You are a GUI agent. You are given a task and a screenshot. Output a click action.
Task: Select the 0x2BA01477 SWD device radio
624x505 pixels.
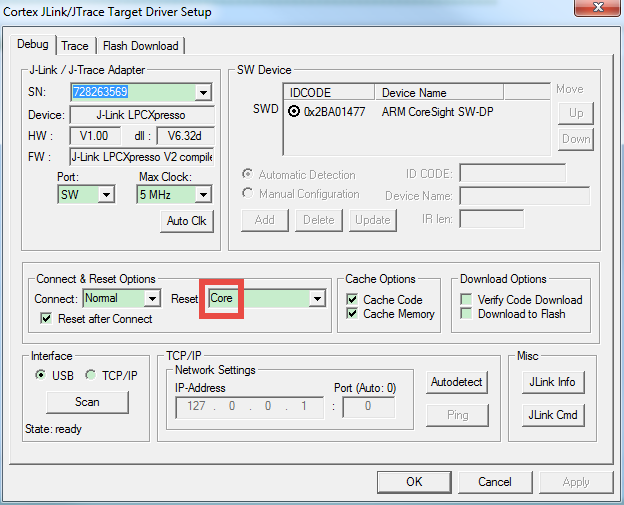click(294, 111)
